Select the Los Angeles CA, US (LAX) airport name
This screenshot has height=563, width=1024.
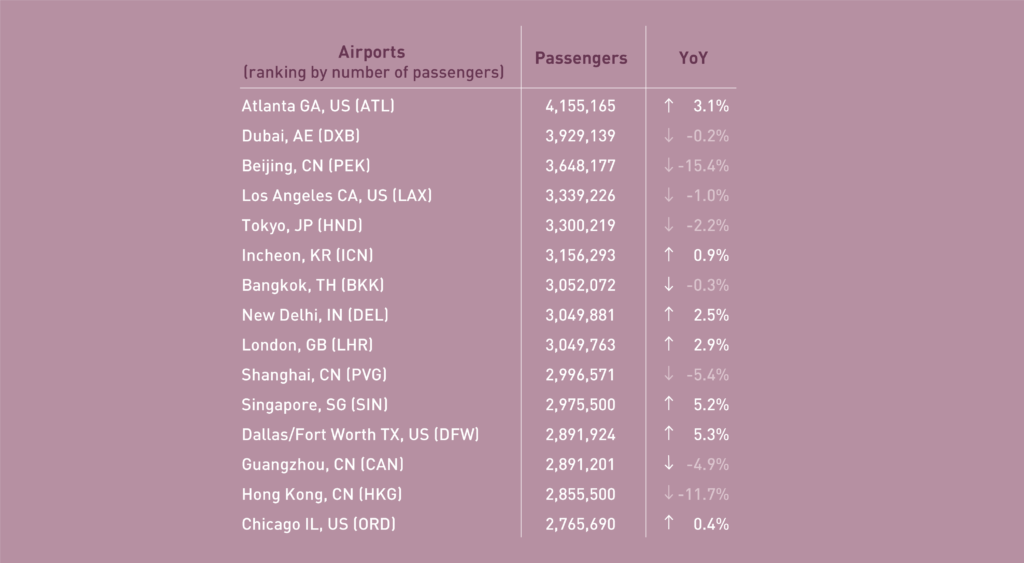[x=337, y=195]
